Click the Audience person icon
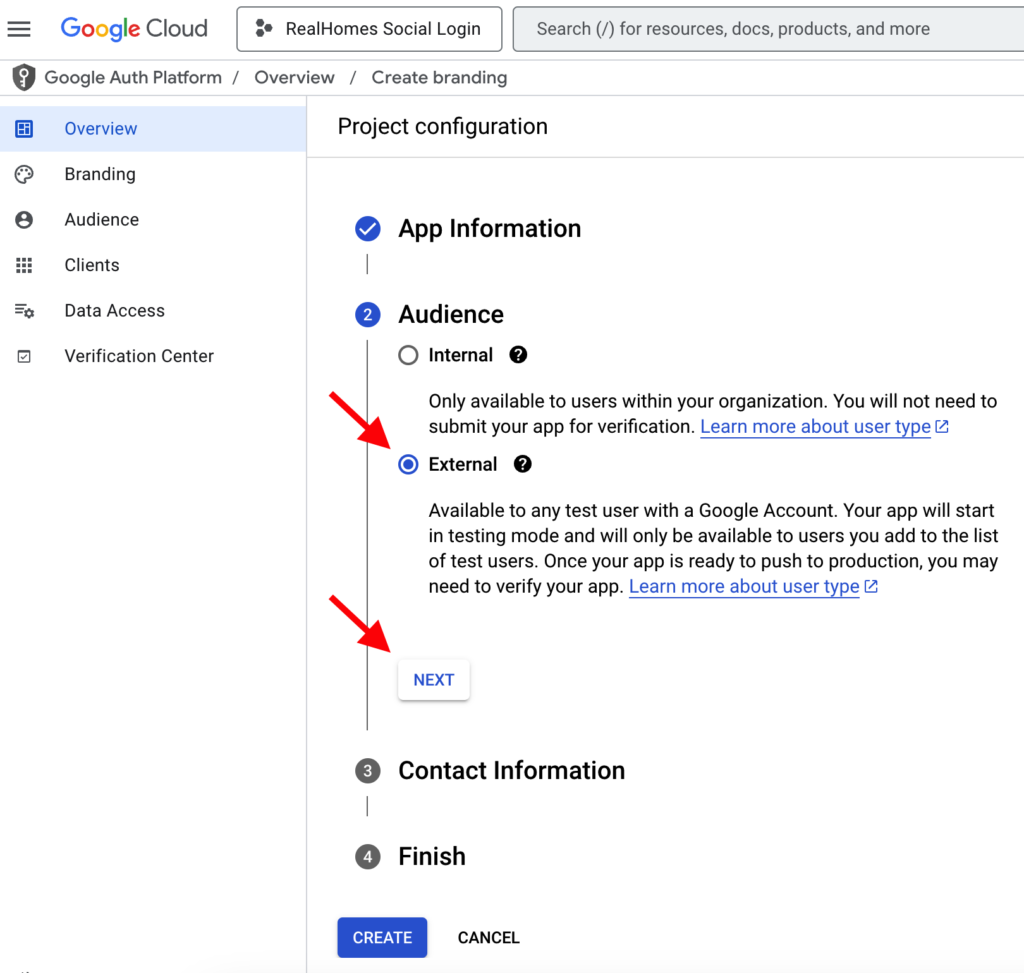Viewport: 1024px width, 973px height. click(x=24, y=219)
